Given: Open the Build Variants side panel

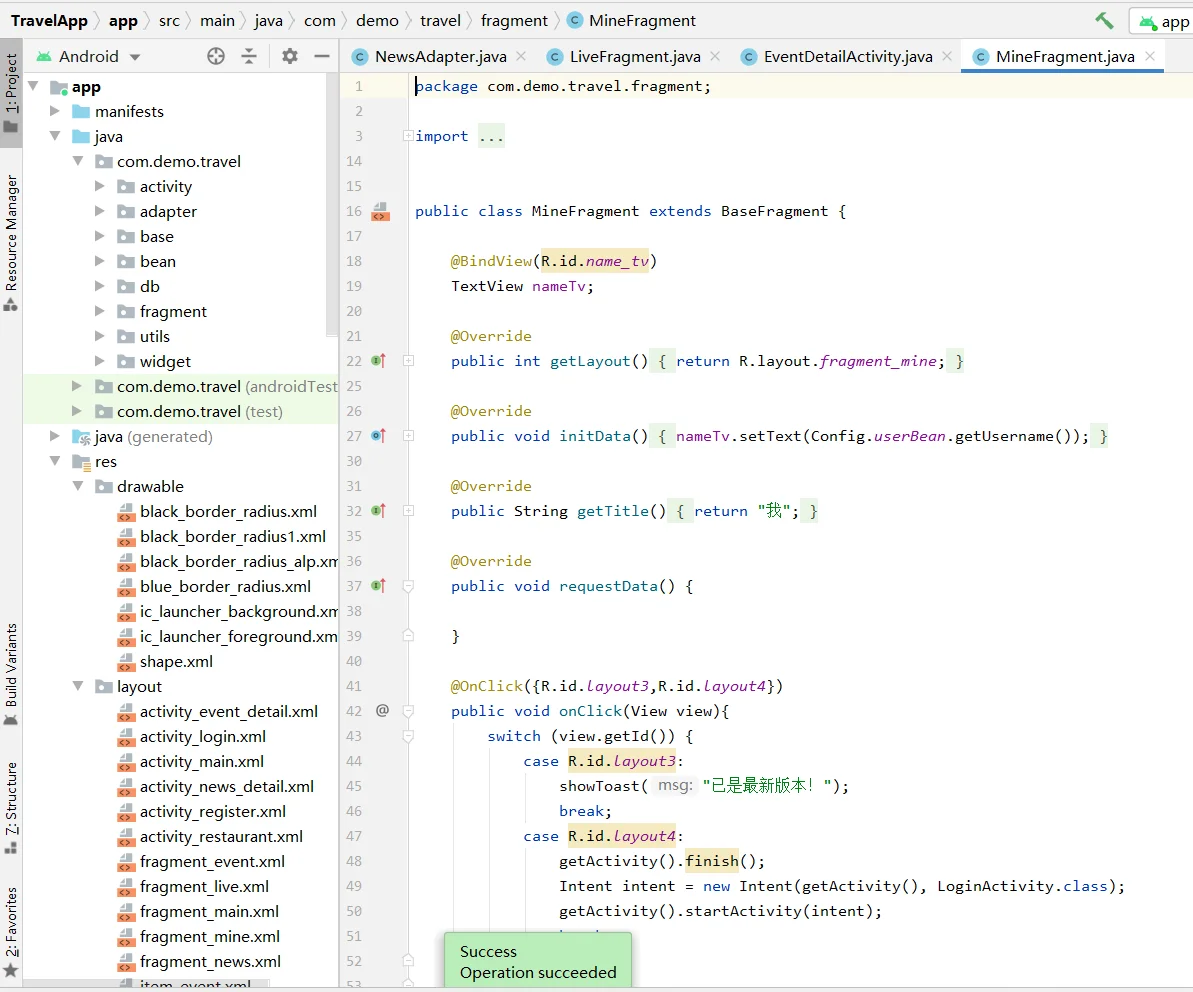Looking at the screenshot, I should coord(11,665).
